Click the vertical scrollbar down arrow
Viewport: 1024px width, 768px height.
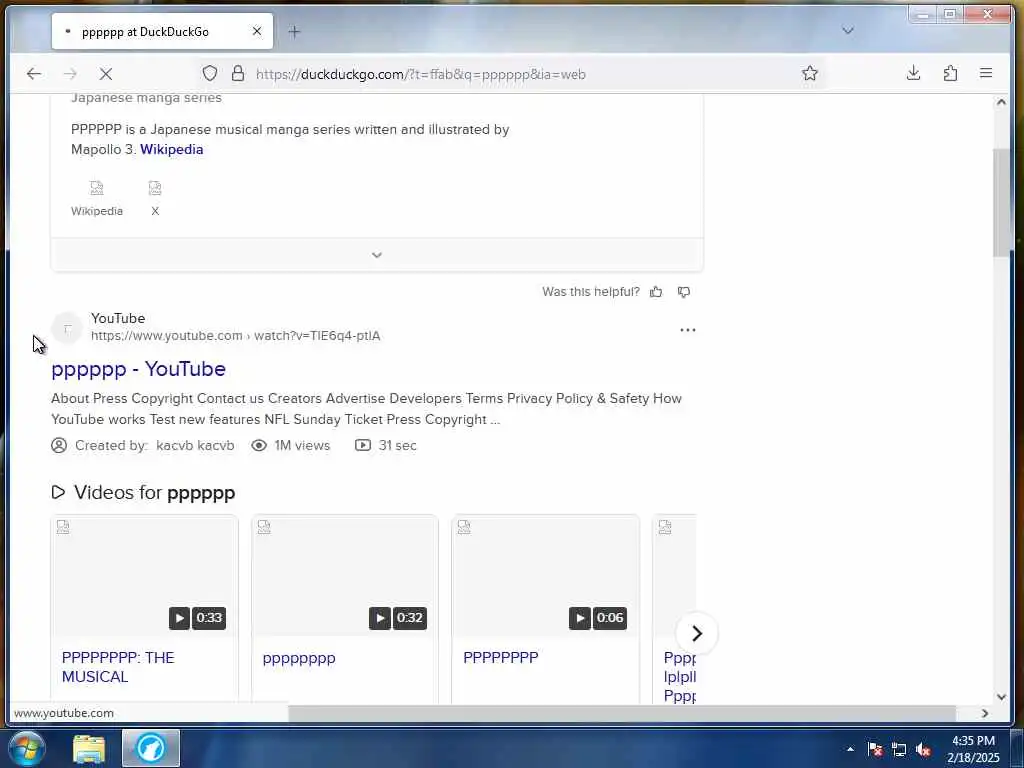coord(1001,697)
